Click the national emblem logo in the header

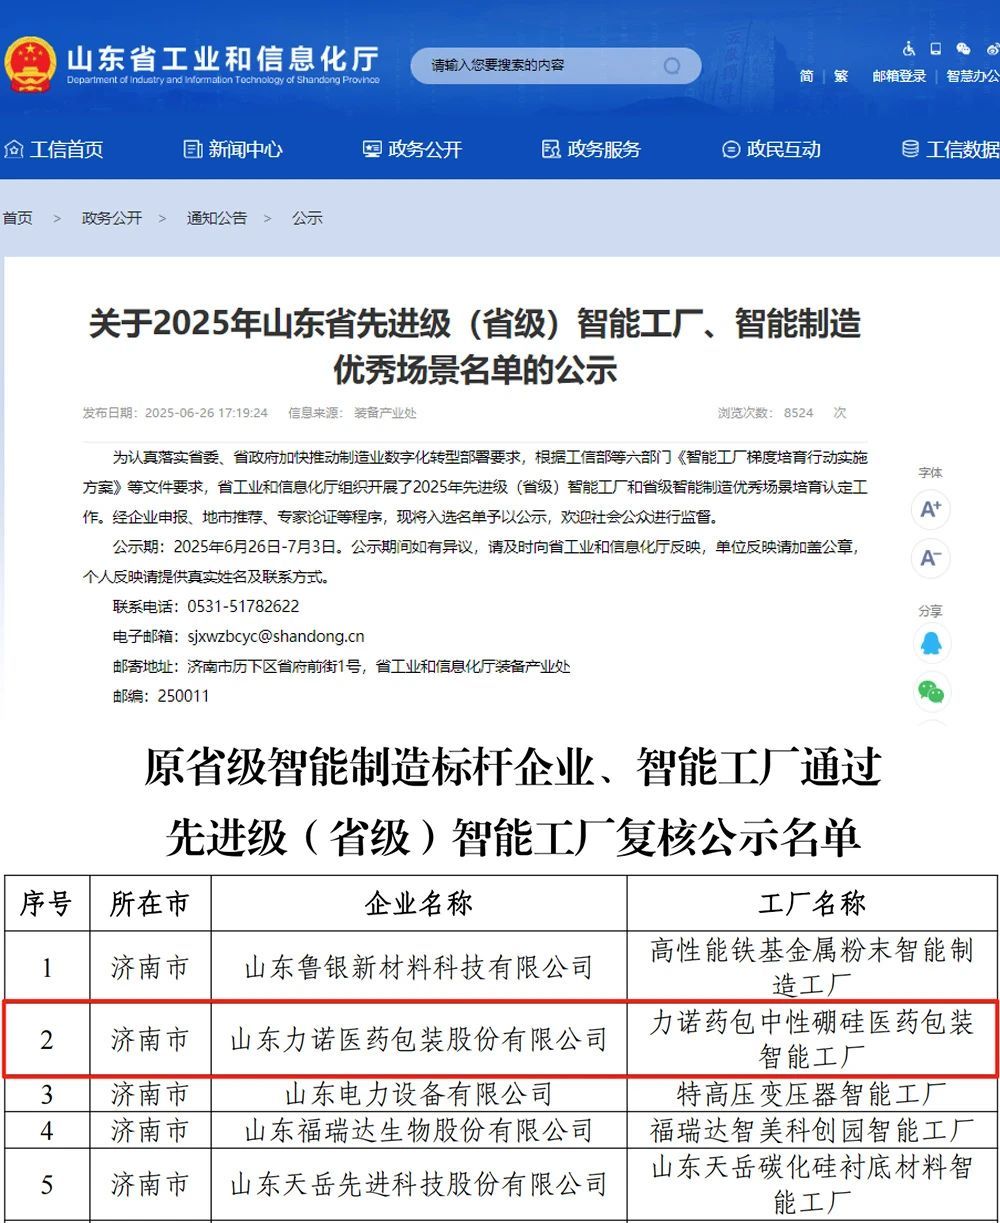(29, 63)
